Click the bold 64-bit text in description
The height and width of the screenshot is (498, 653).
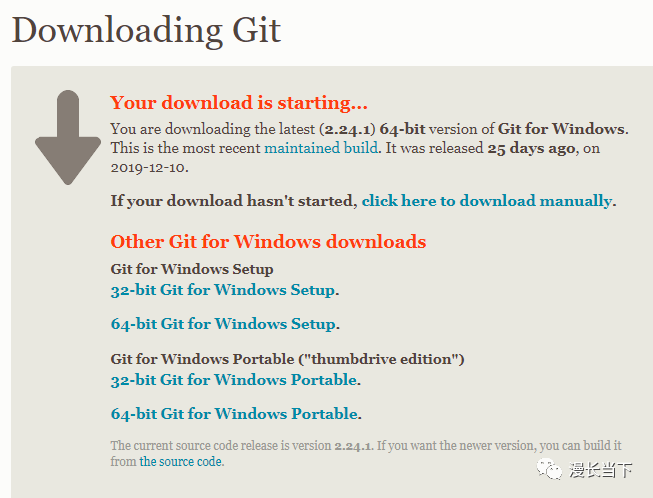coord(402,129)
